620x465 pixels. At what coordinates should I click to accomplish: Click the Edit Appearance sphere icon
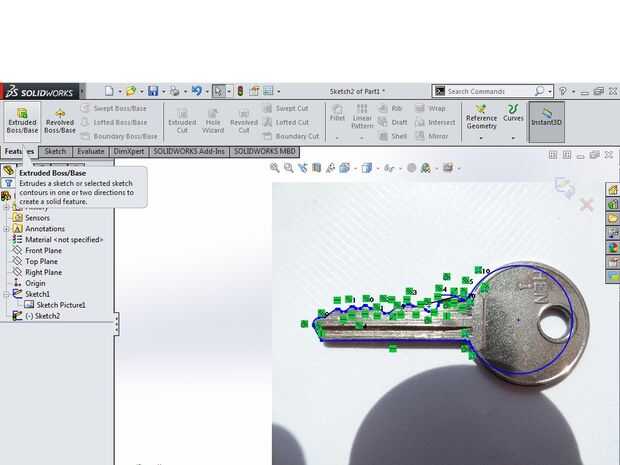coord(412,168)
